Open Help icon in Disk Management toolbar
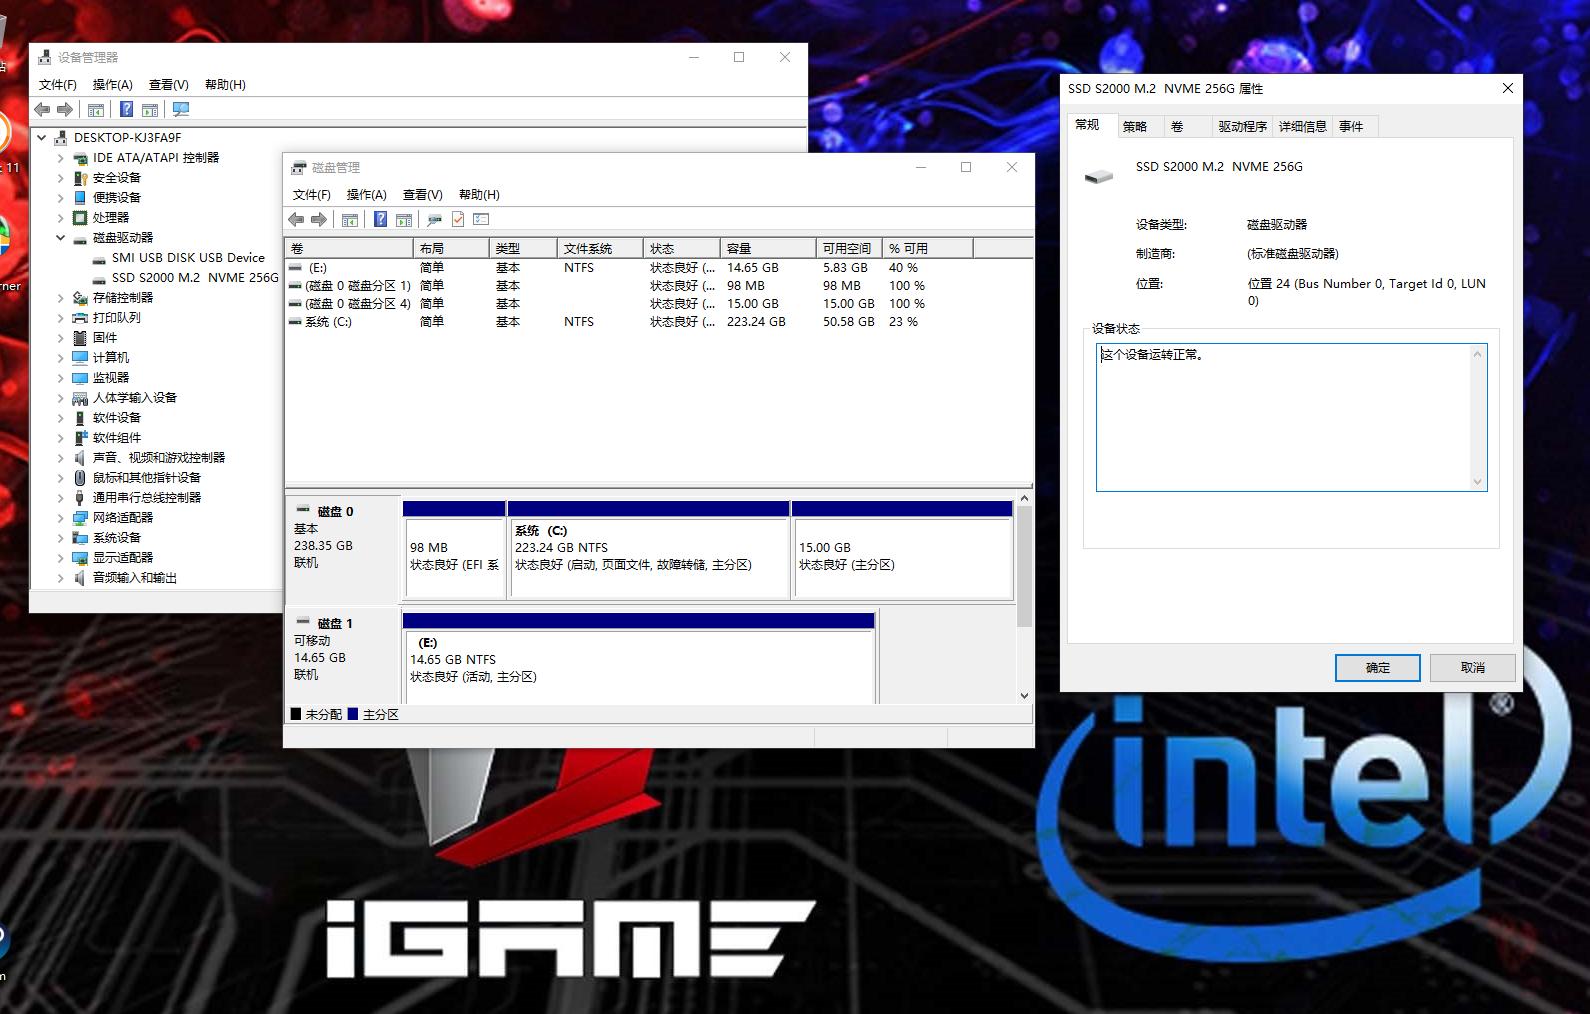This screenshot has width=1590, height=1014. 380,219
